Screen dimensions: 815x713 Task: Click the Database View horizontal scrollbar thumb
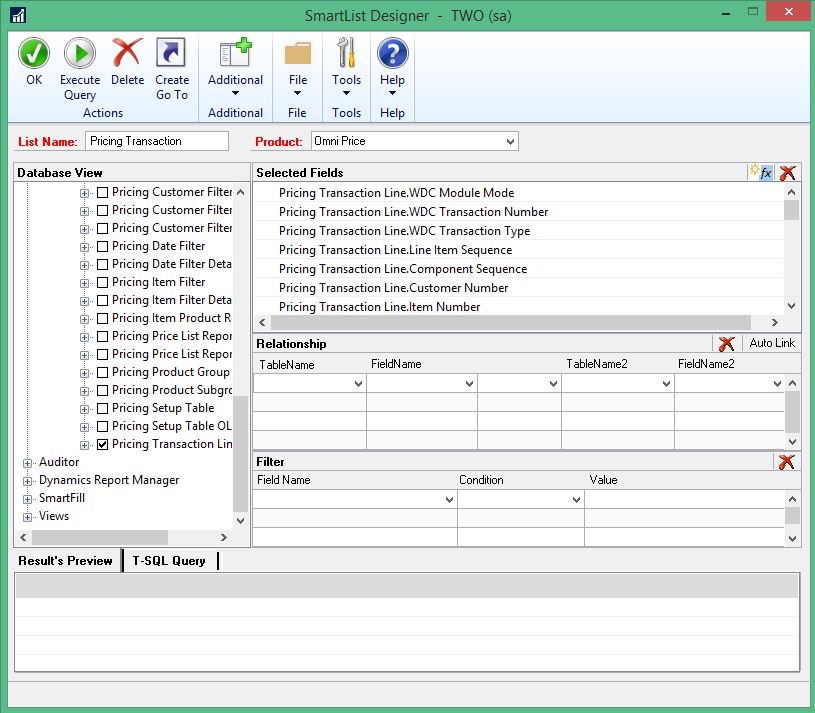click(x=100, y=537)
